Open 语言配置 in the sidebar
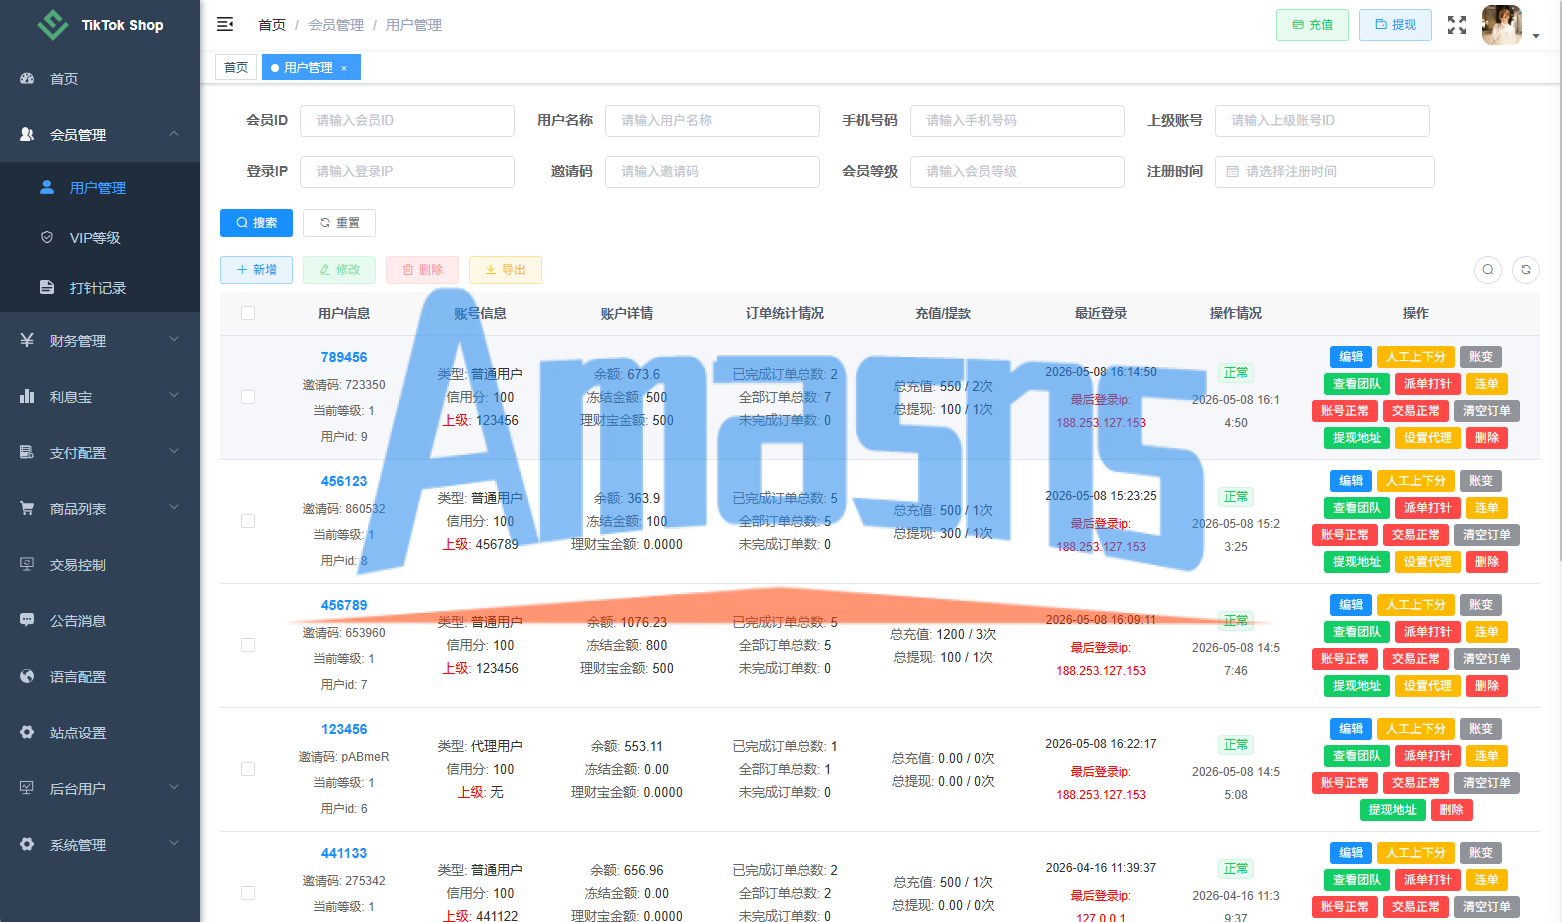1562x922 pixels. pyautogui.click(x=100, y=677)
